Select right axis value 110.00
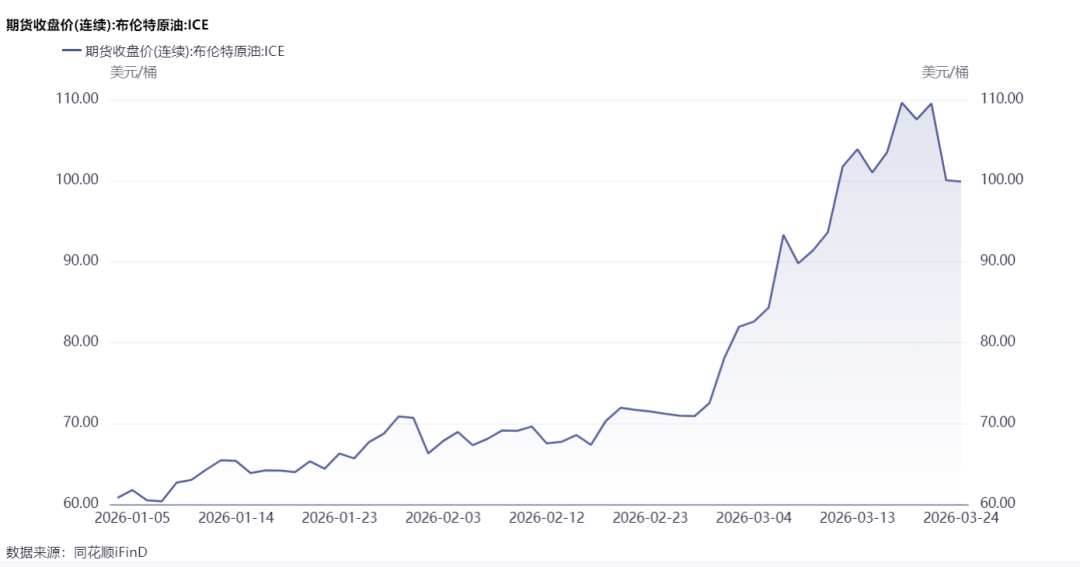Image resolution: width=1080 pixels, height=567 pixels. tap(1001, 99)
